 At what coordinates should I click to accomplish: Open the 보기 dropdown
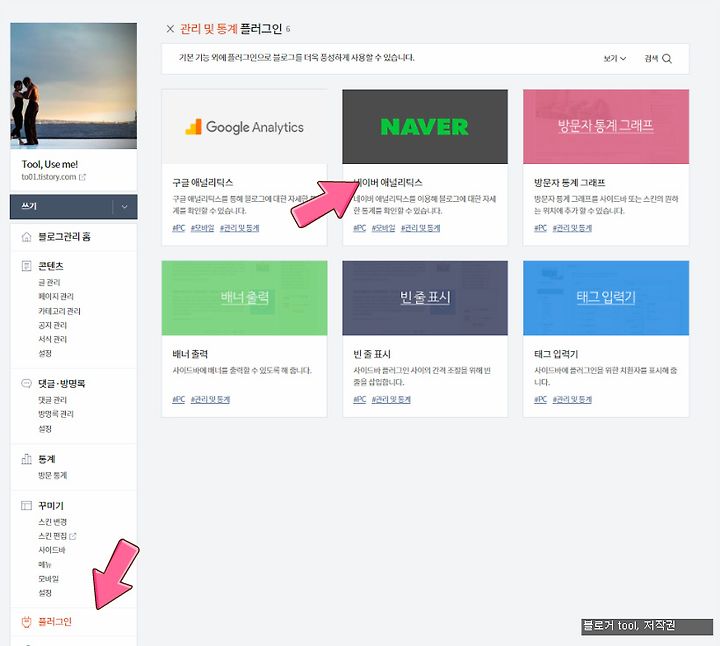614,59
